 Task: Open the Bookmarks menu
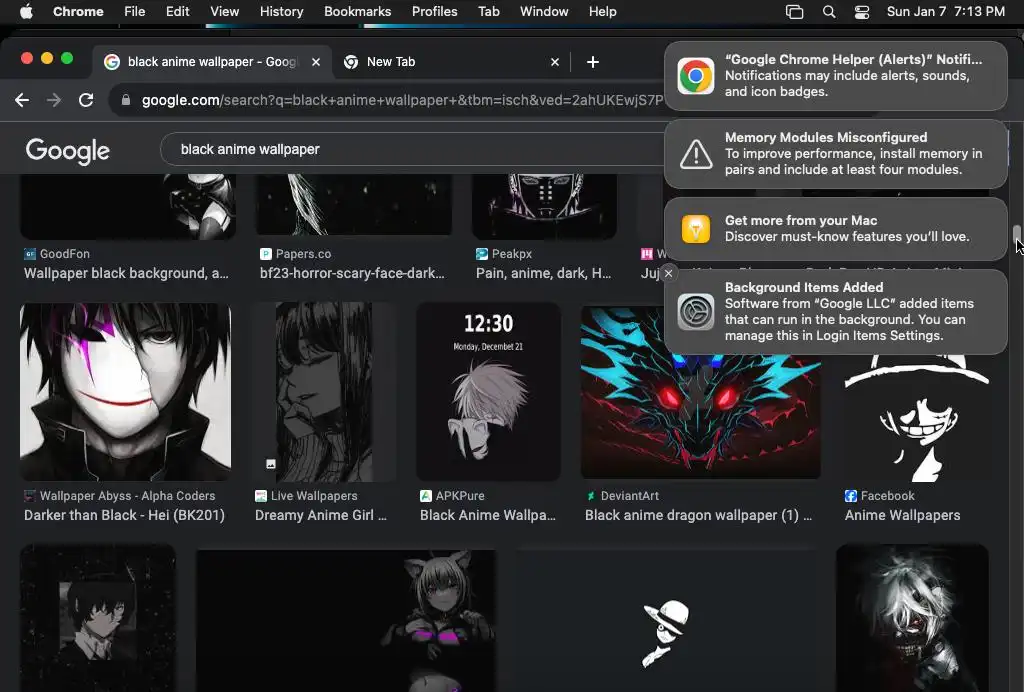[x=357, y=12]
